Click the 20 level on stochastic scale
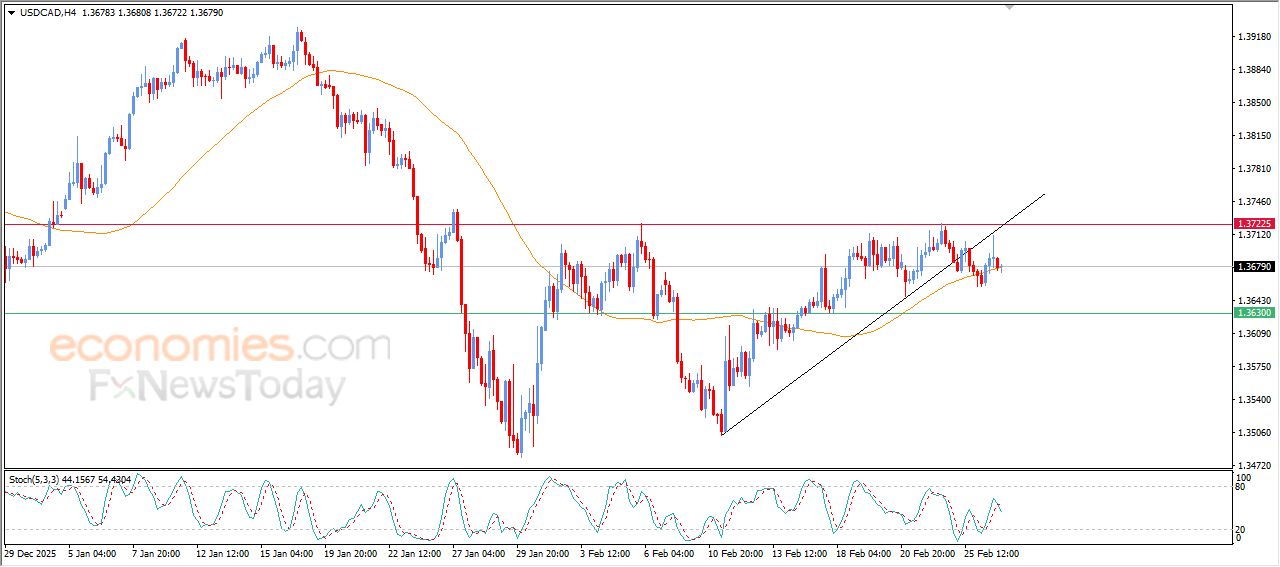 [1240, 530]
